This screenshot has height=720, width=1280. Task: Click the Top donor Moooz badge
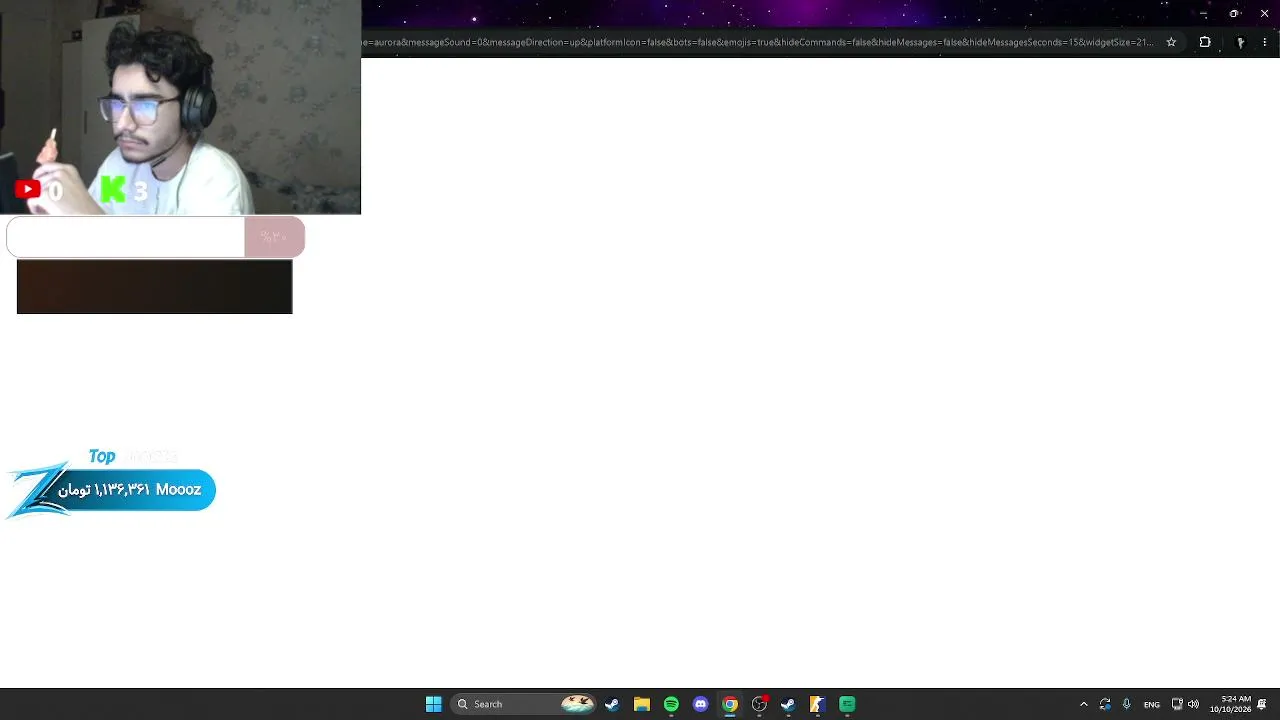coord(112,489)
